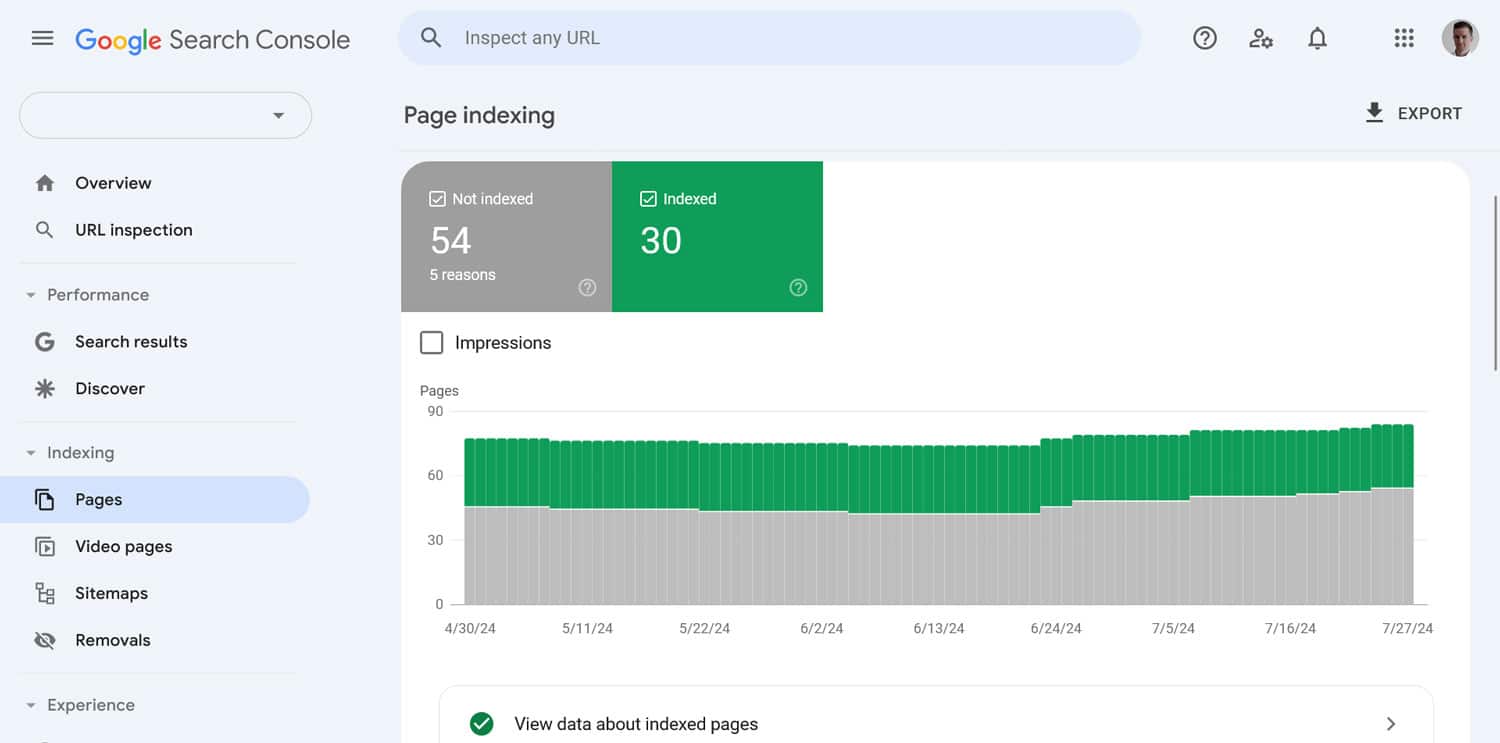Screen dimensions: 1500x743
Task: Click the Removals hidden-eye icon
Action: [45, 640]
